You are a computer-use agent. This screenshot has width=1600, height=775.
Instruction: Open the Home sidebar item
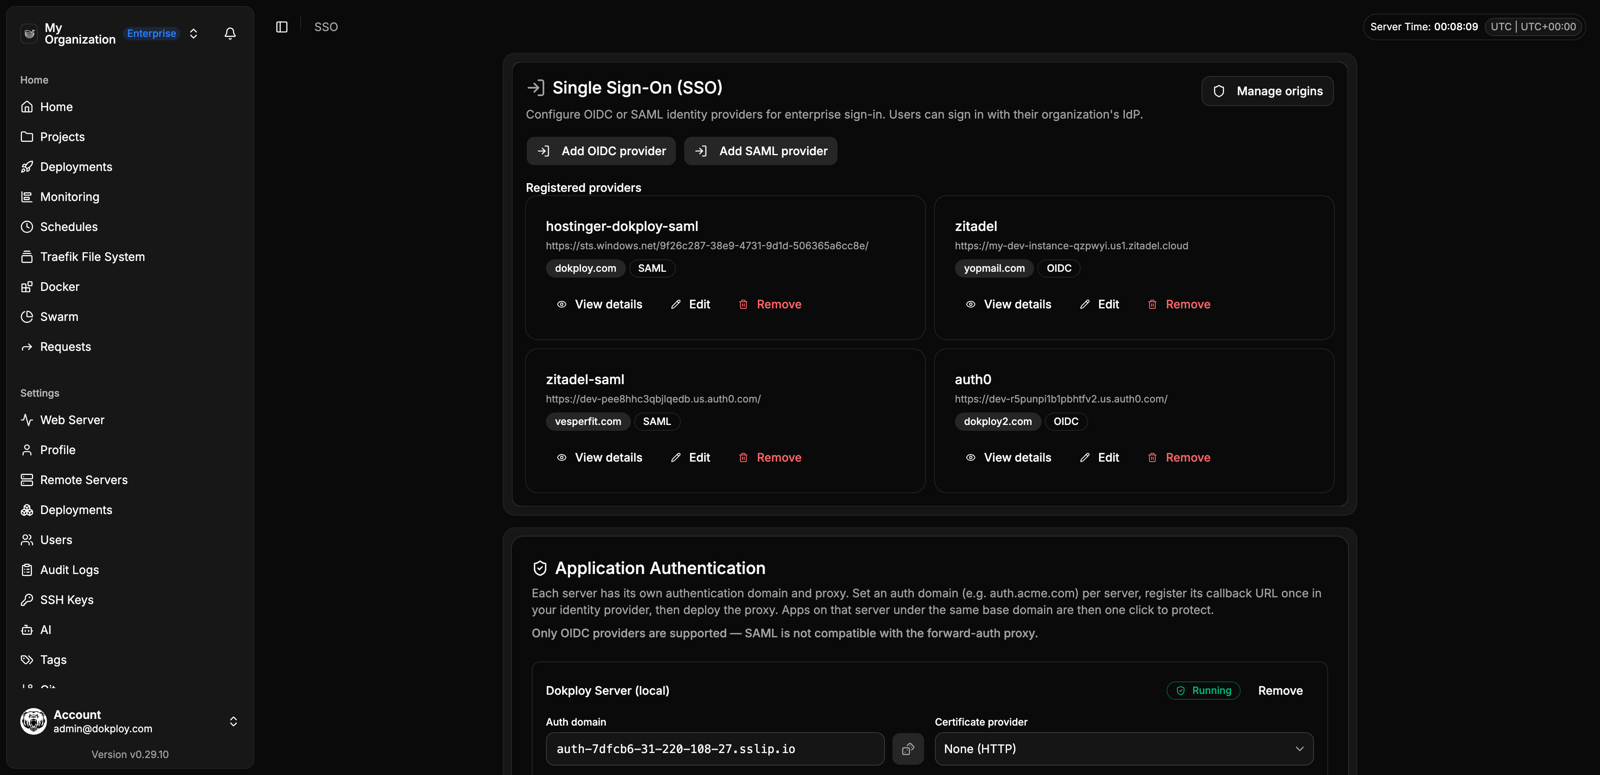[x=130, y=107]
